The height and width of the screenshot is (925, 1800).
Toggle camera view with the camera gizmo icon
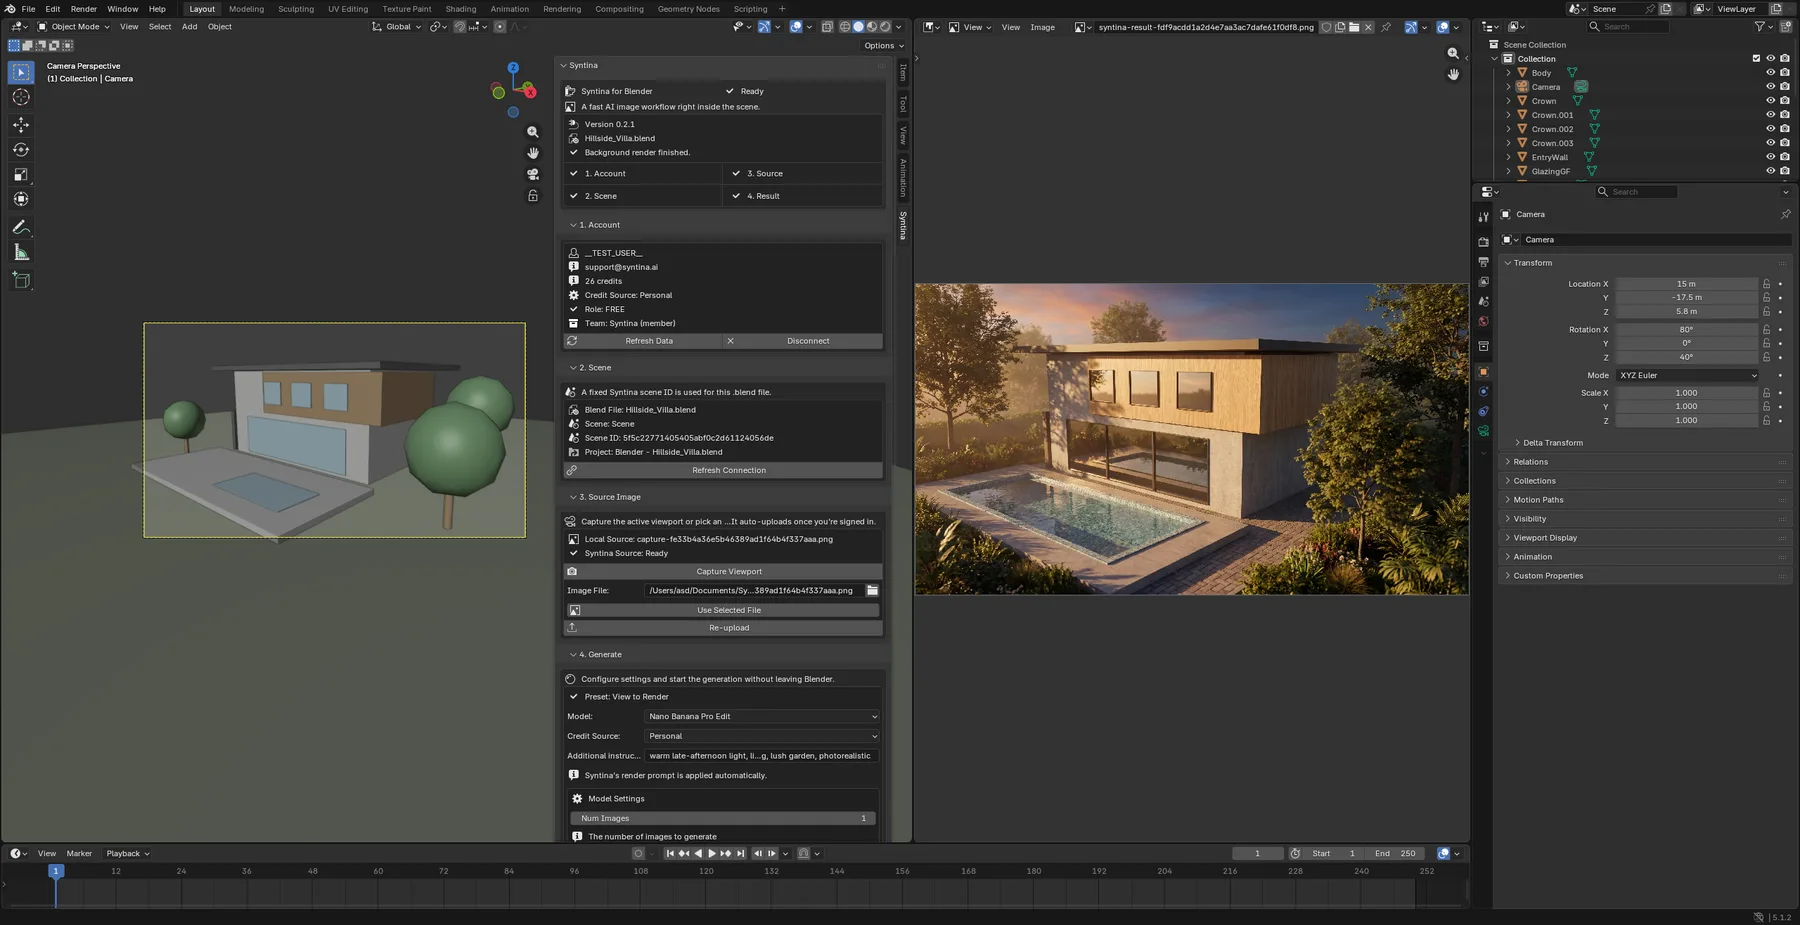[533, 174]
